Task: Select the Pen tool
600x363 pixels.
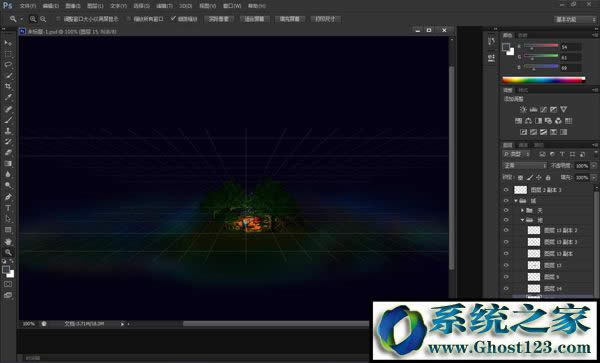Action: click(8, 197)
